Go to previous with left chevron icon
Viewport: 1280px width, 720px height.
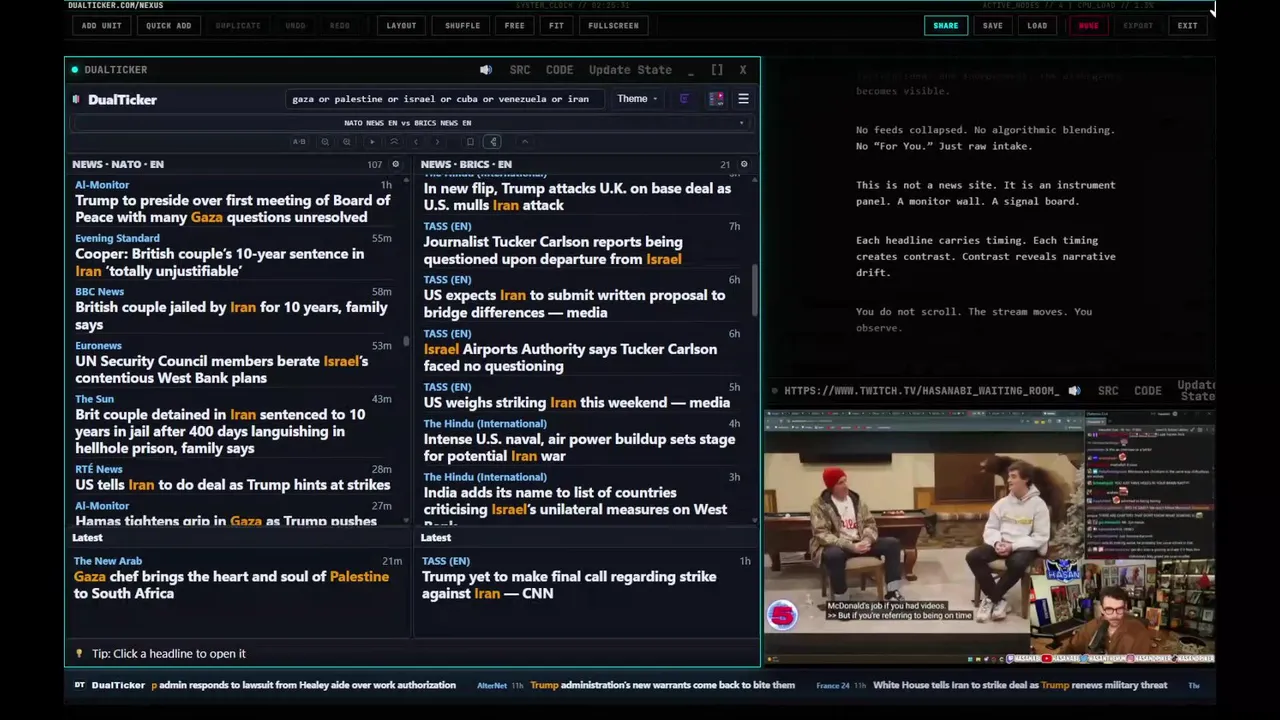coord(416,142)
